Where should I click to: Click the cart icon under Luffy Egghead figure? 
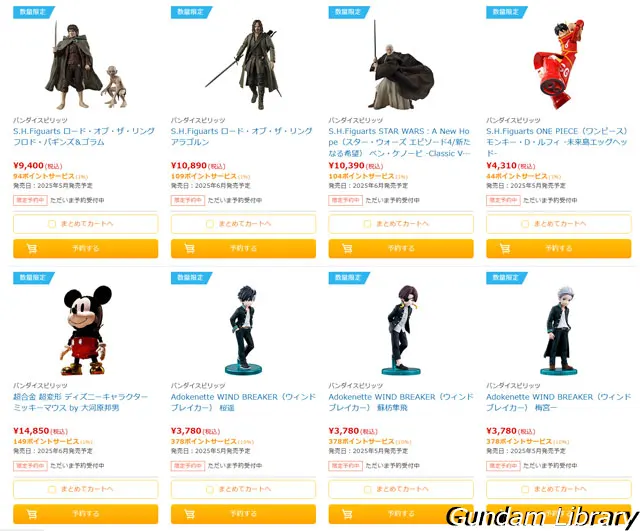click(x=504, y=248)
